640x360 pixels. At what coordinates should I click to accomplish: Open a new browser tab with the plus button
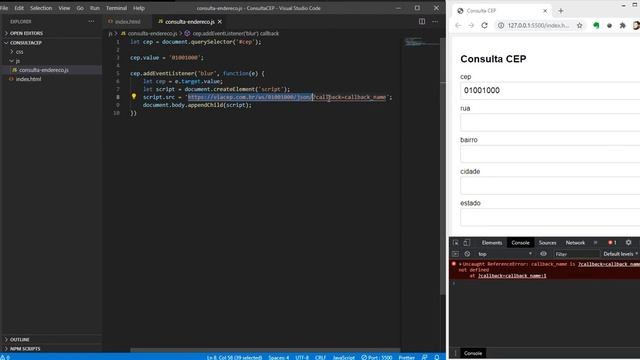pos(561,11)
